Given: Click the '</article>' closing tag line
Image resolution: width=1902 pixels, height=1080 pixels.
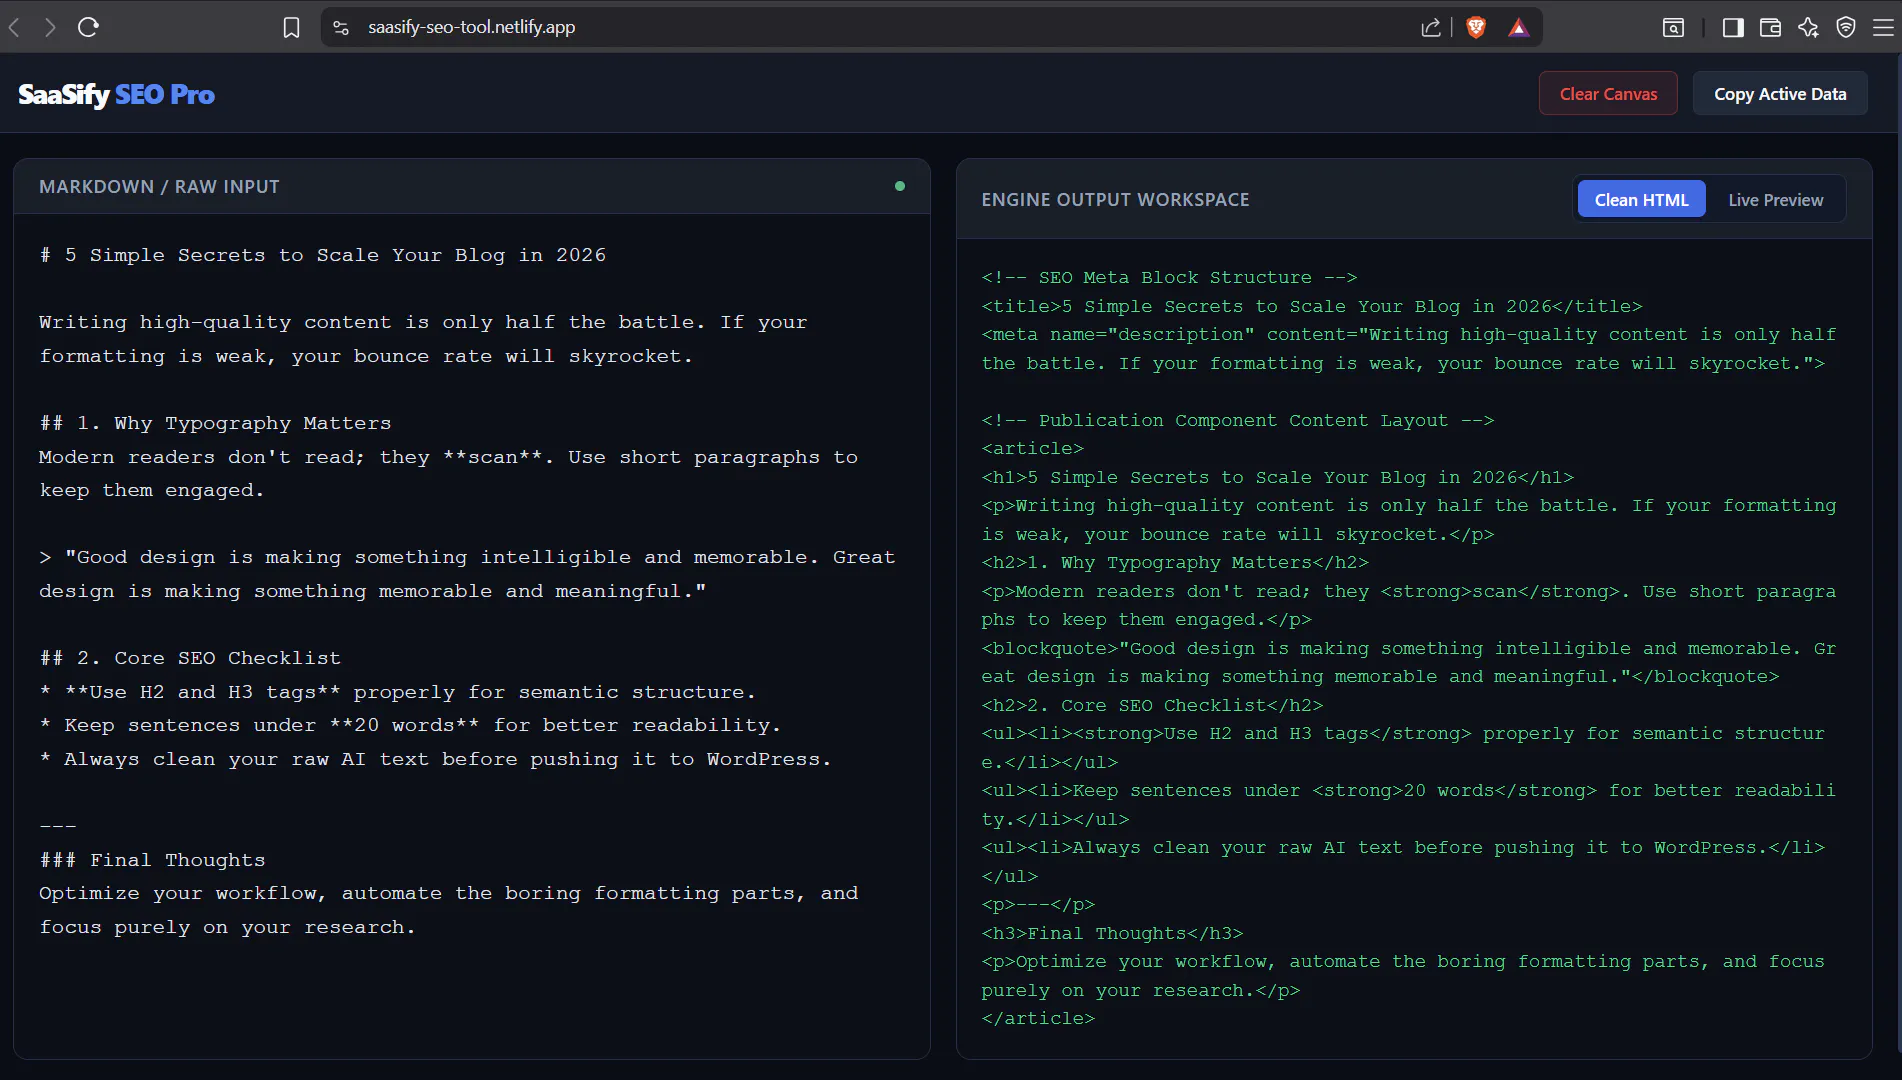Looking at the screenshot, I should coord(1037,1018).
